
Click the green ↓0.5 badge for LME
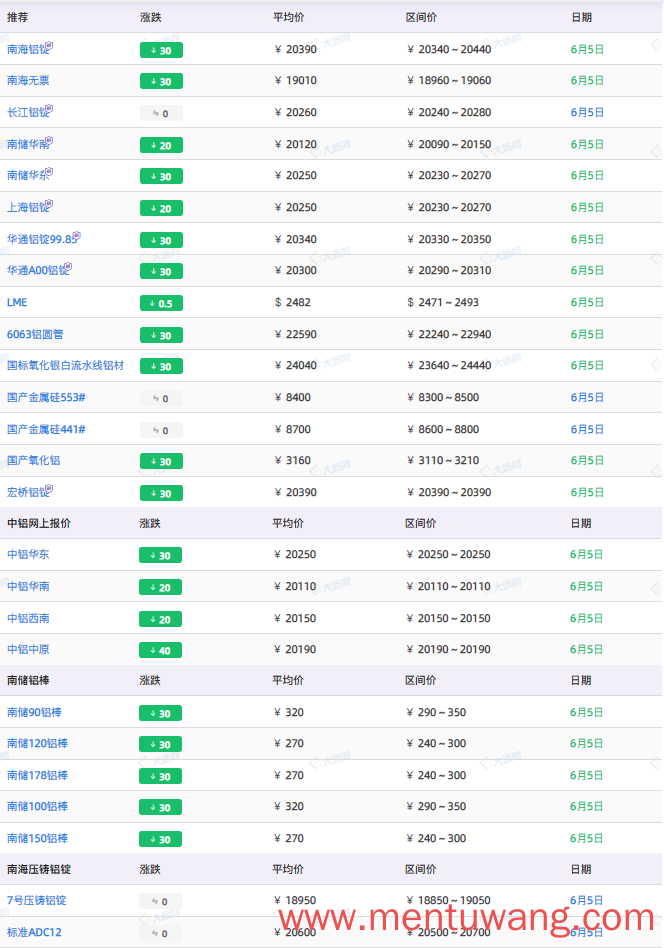(x=161, y=304)
